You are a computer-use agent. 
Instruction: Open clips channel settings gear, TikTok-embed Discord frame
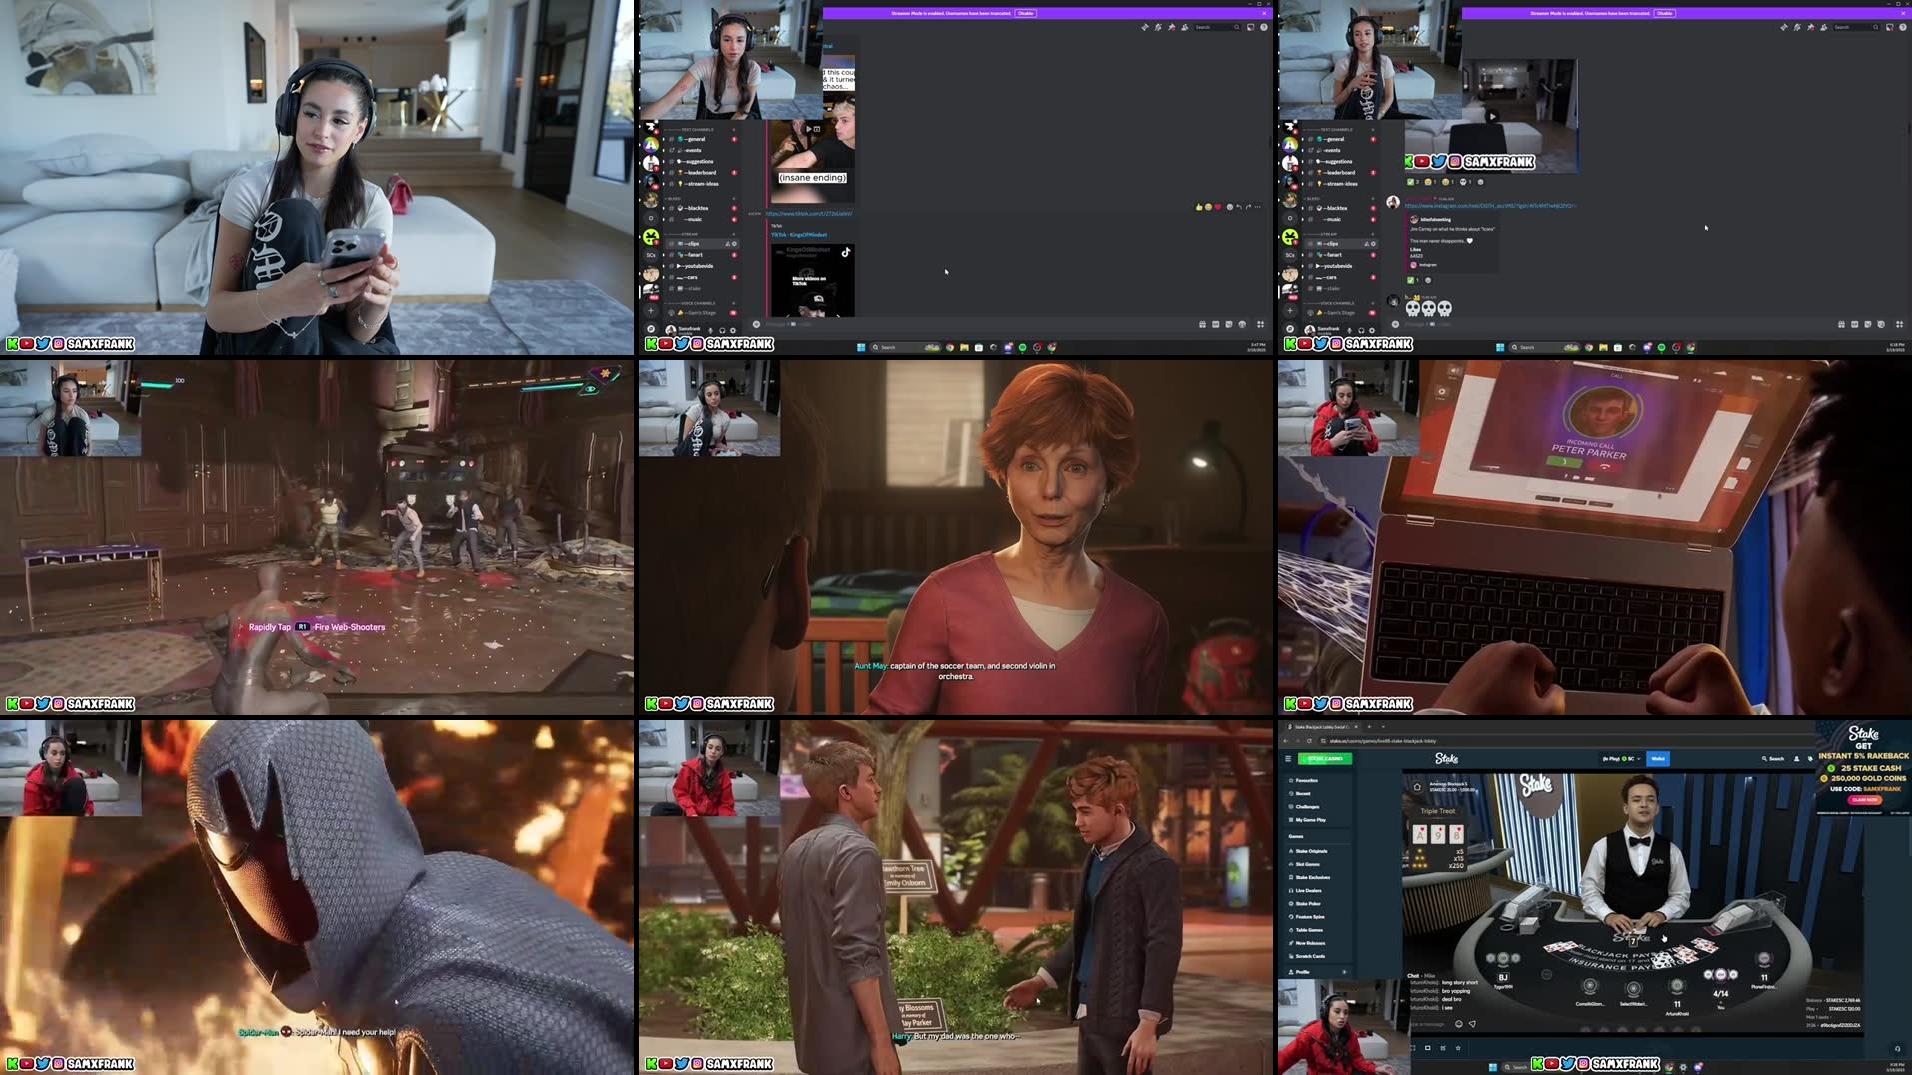click(734, 244)
